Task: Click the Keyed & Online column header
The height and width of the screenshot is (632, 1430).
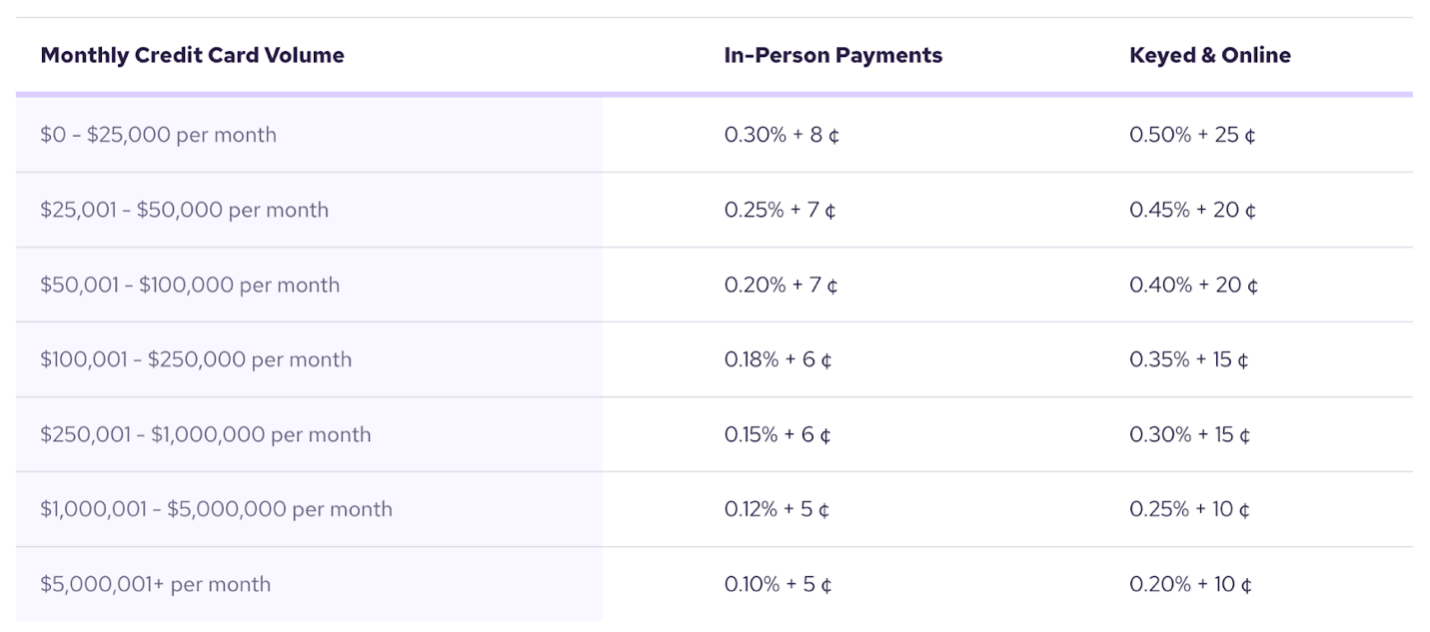Action: coord(1210,55)
